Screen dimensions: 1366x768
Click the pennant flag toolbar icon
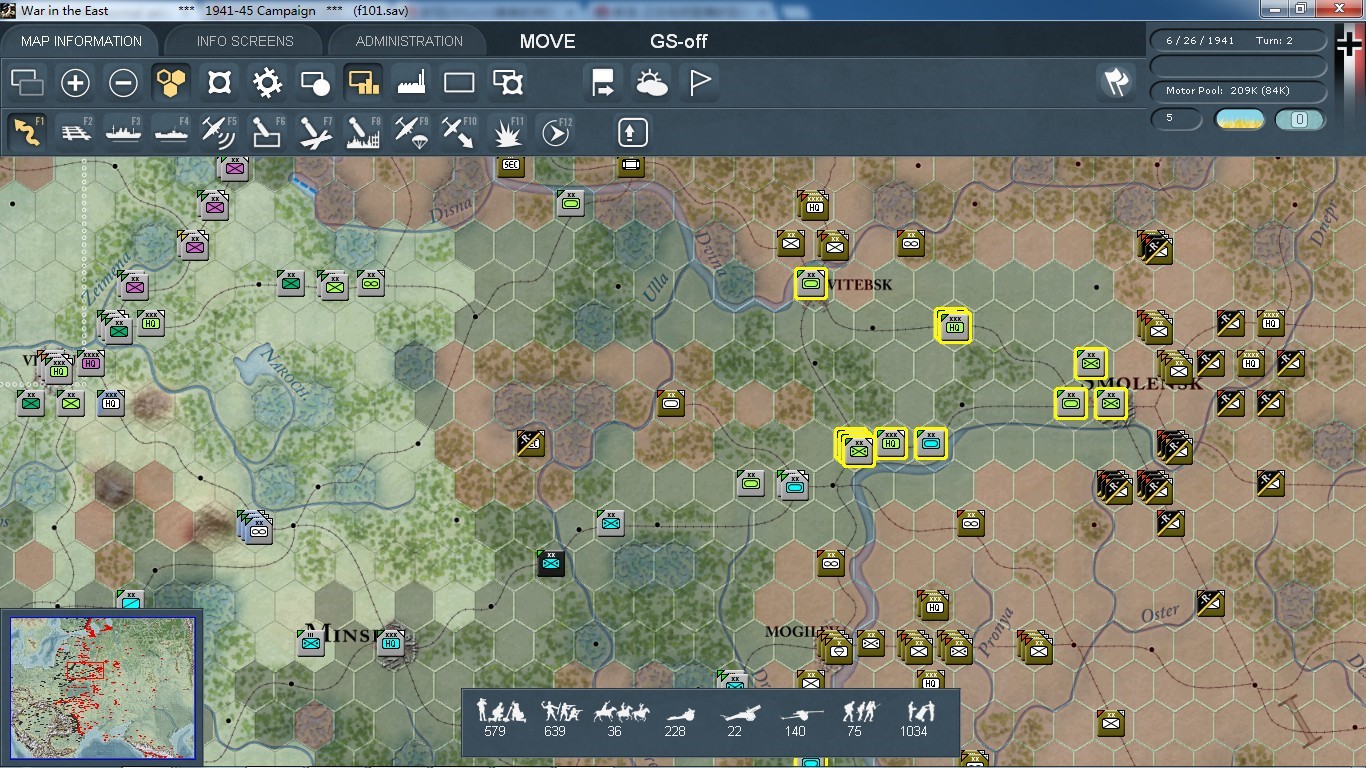click(x=700, y=83)
